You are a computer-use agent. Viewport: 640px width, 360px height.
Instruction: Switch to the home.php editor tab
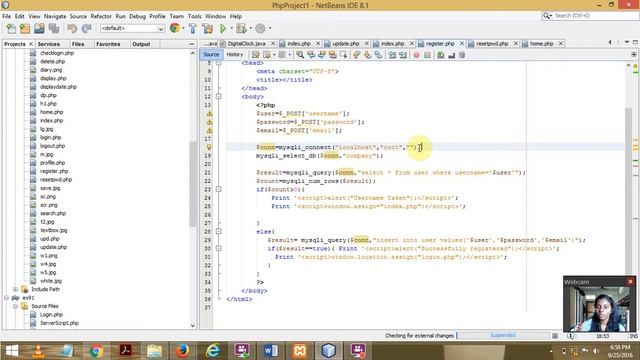coord(541,43)
